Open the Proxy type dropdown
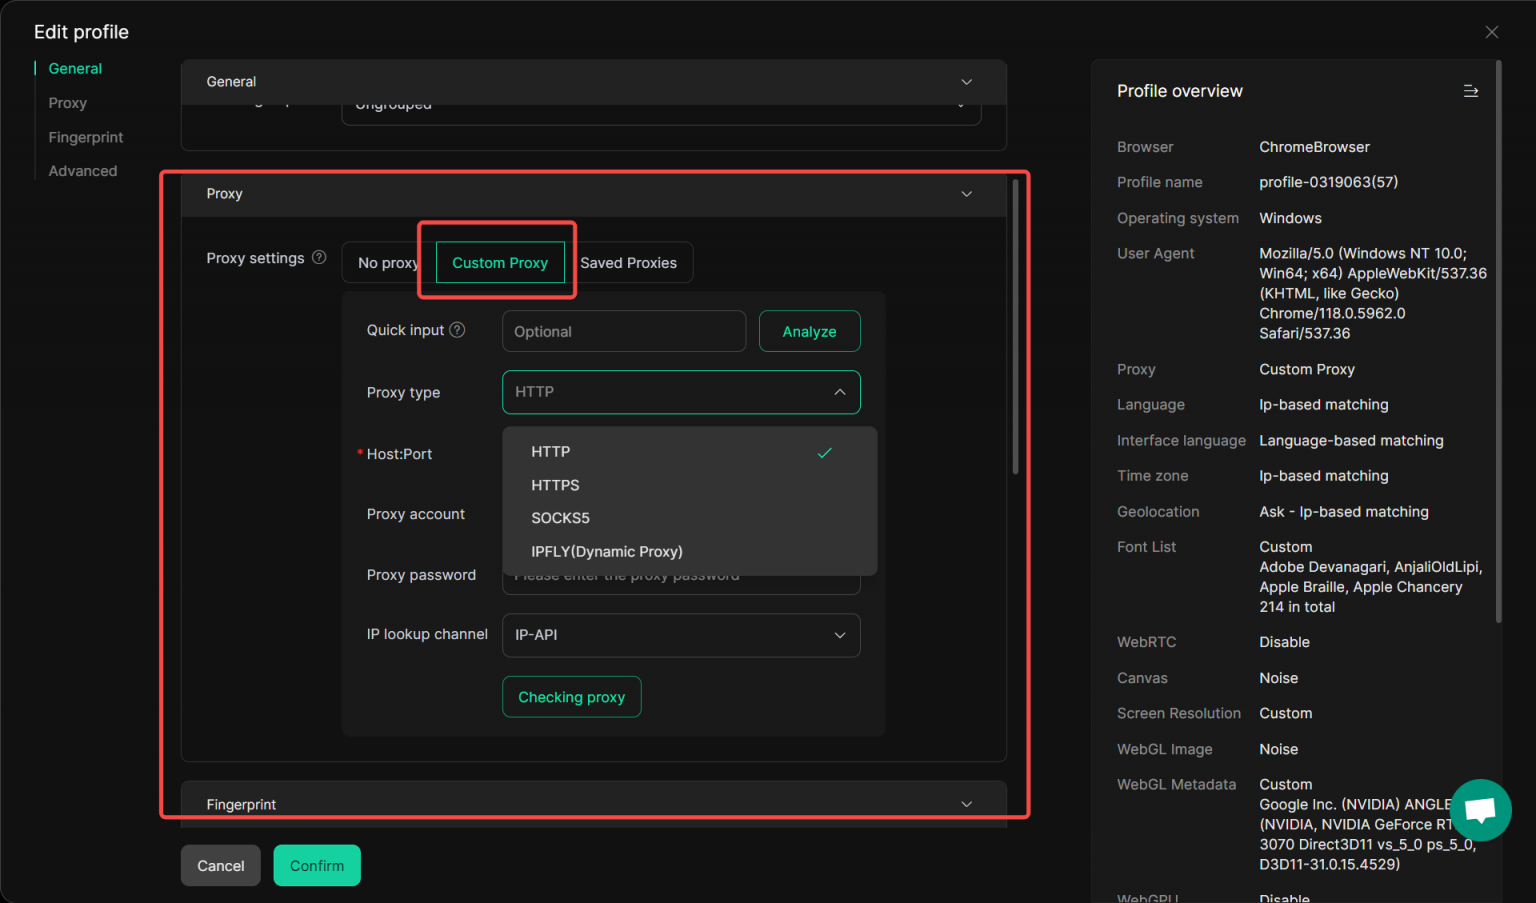Viewport: 1536px width, 903px height. click(x=680, y=392)
